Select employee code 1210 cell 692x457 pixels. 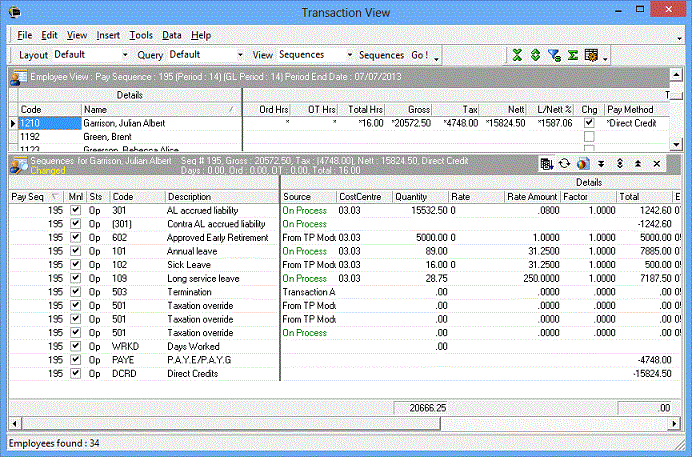tap(50, 123)
